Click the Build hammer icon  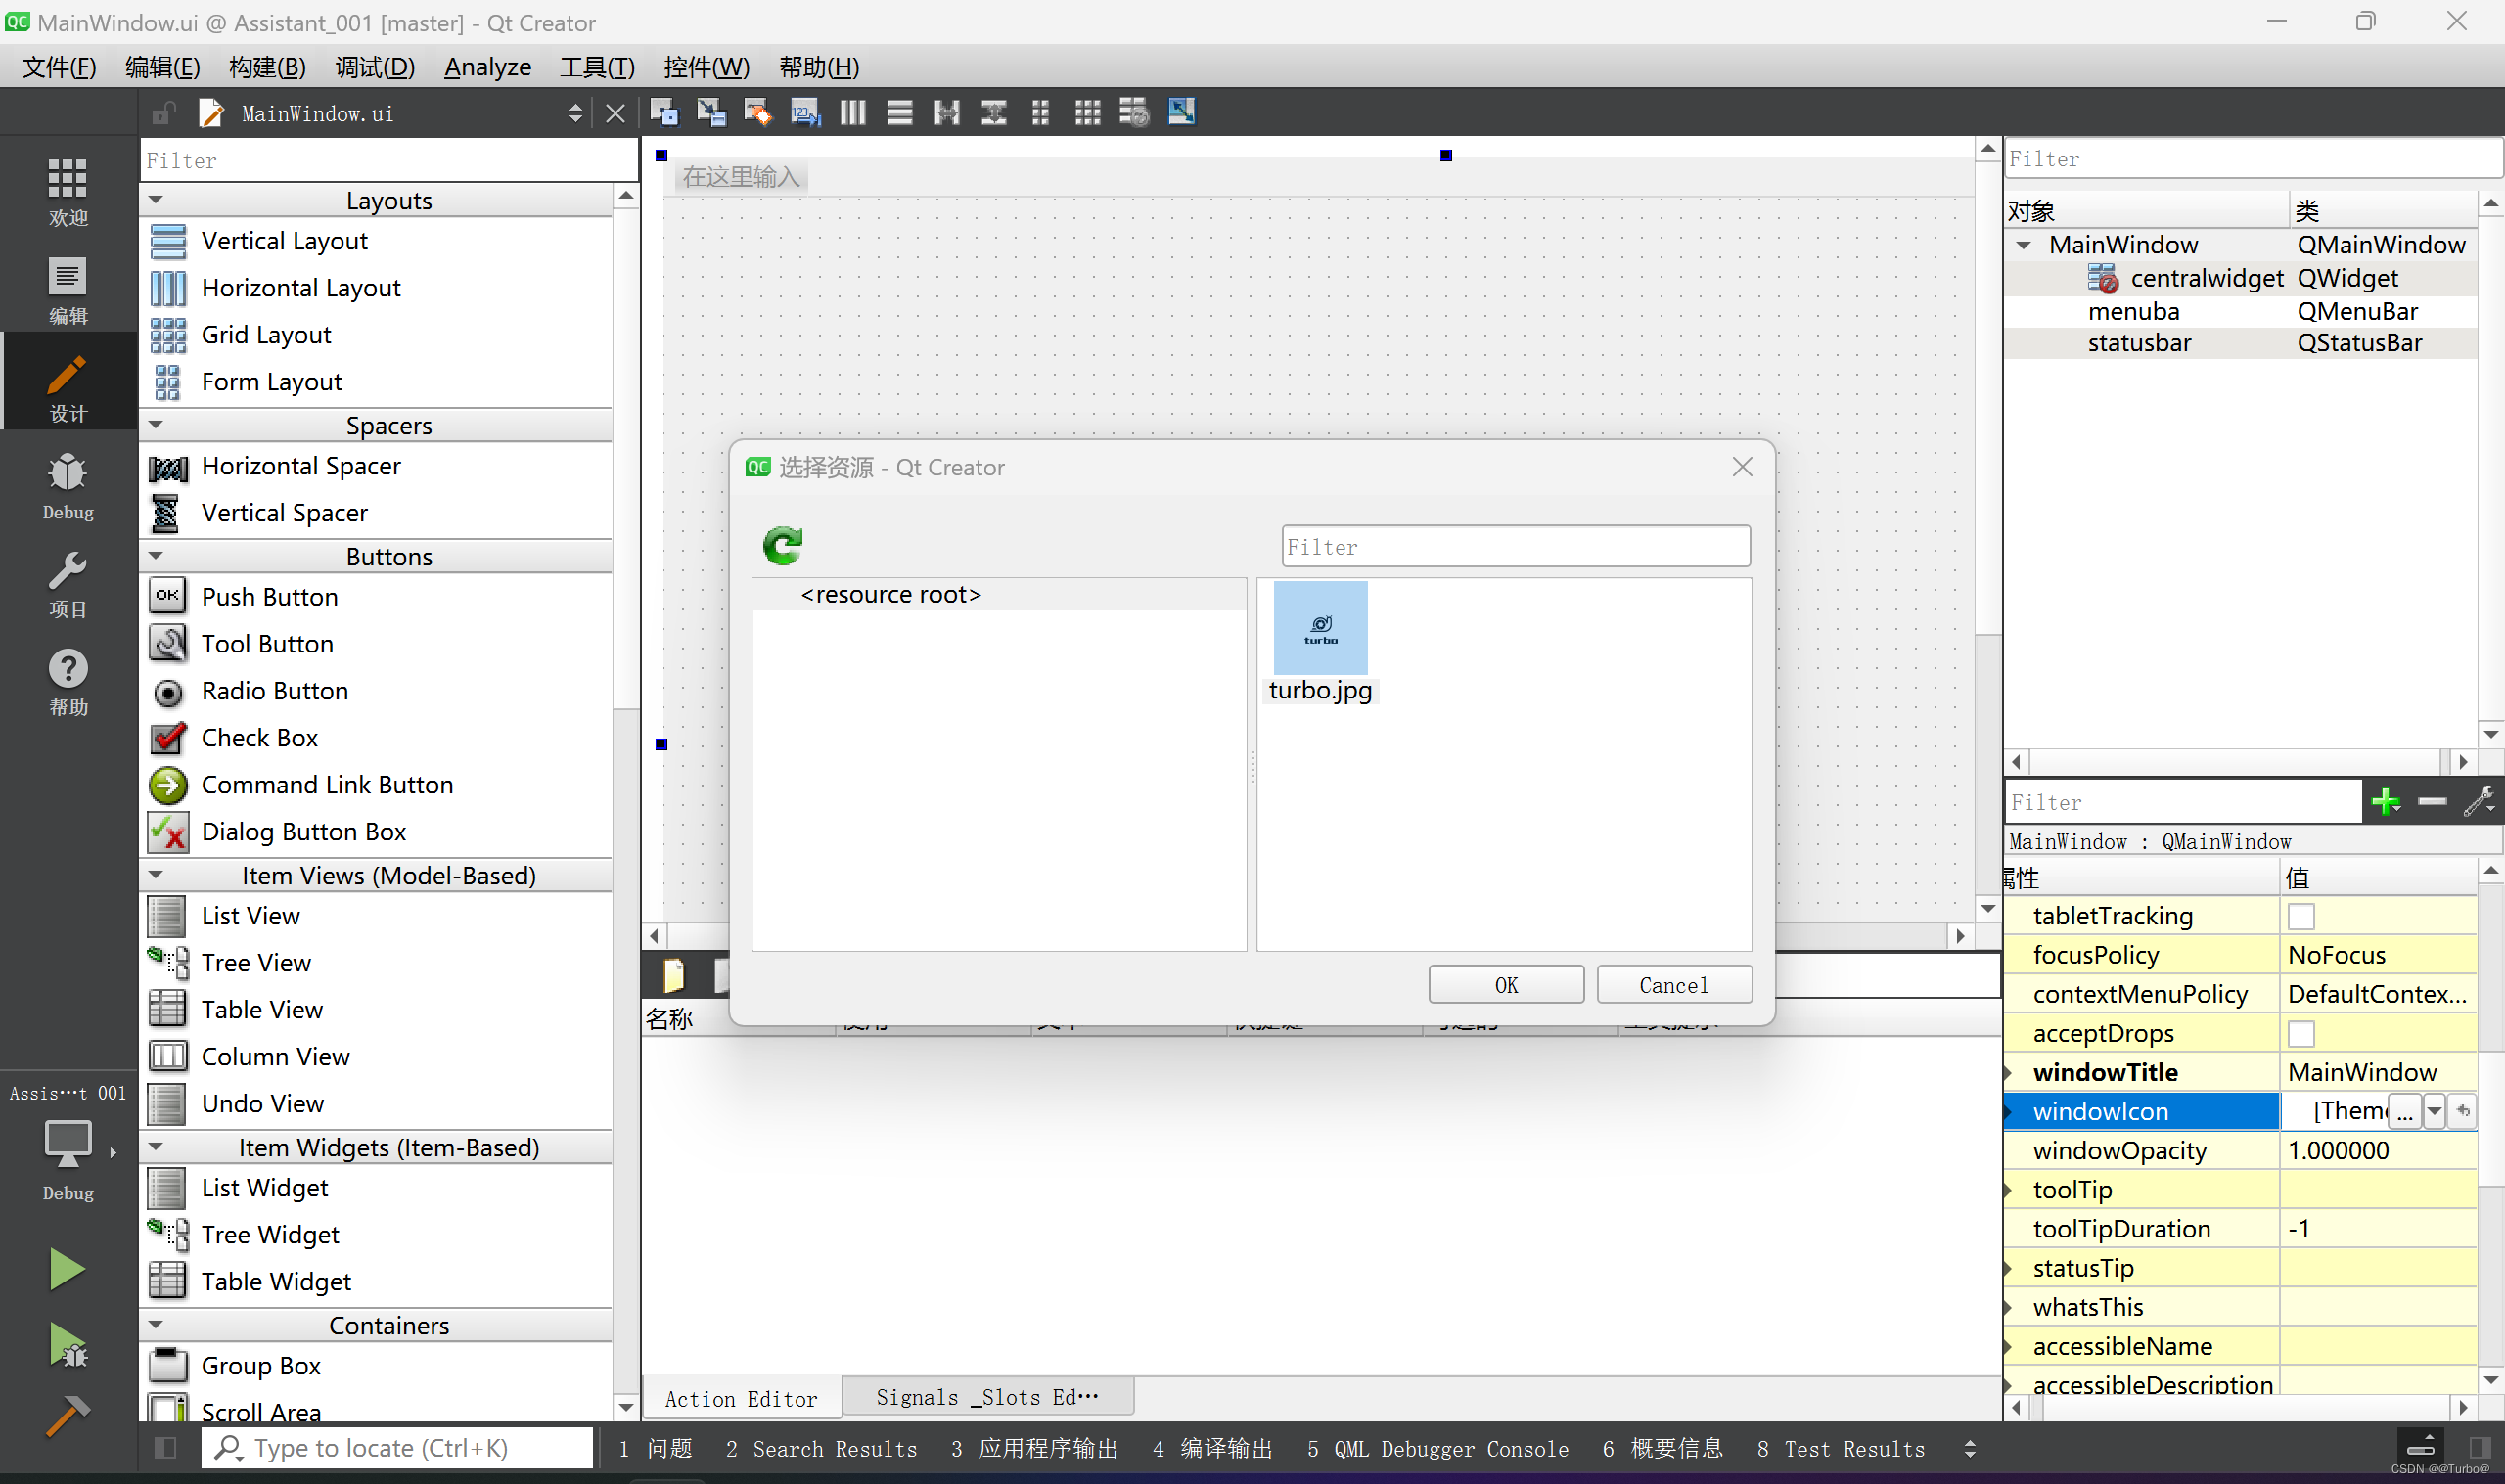(68, 1416)
